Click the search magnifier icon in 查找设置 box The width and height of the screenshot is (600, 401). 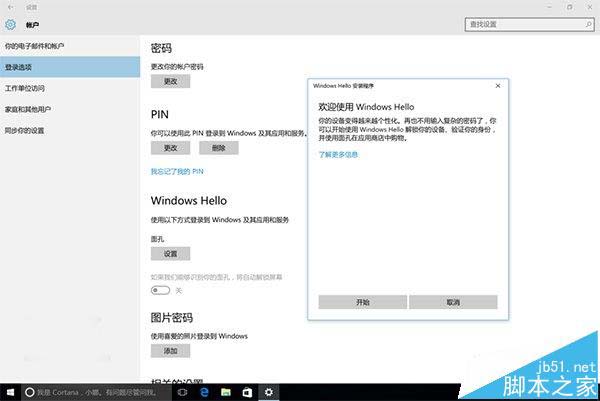[589, 24]
